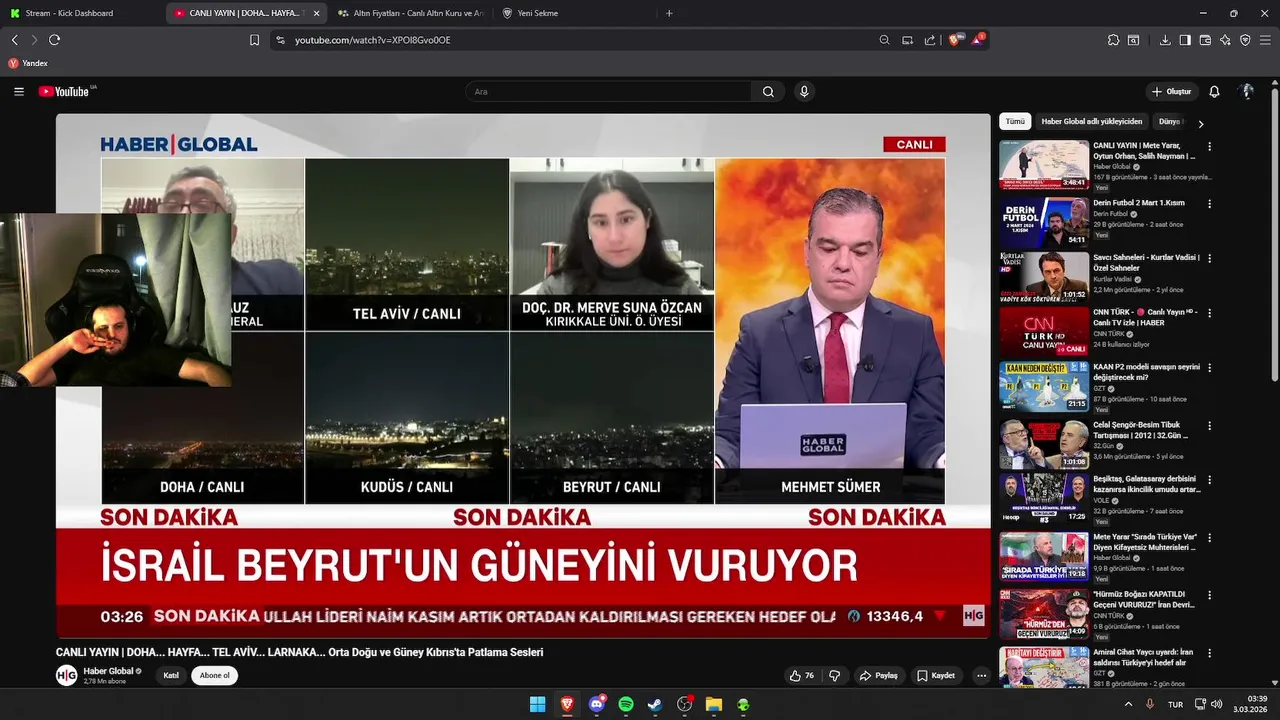
Task: Open more actions ellipsis below video
Action: (981, 675)
